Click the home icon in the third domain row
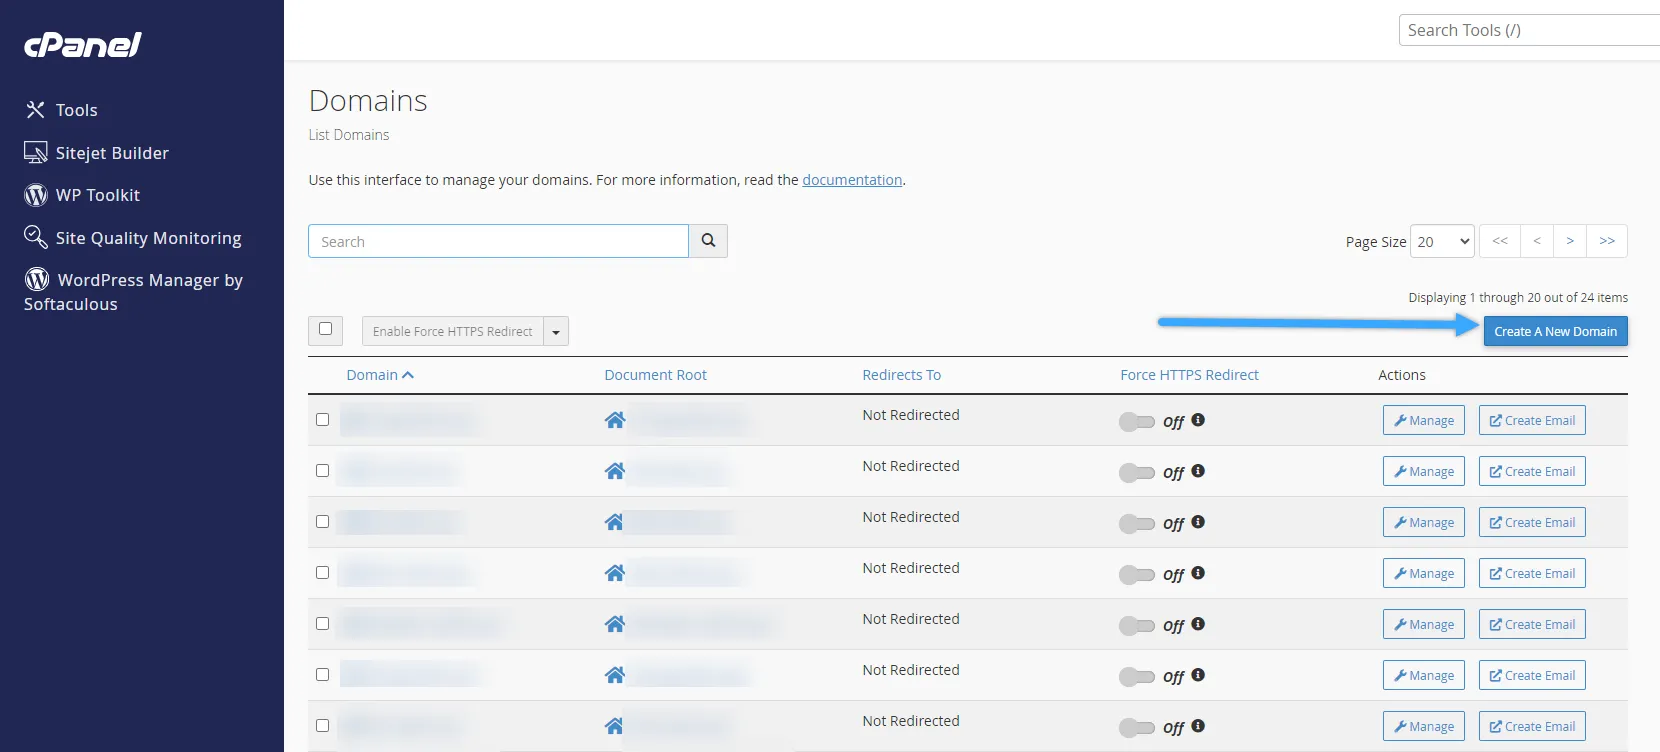The image size is (1660, 752). tap(614, 522)
